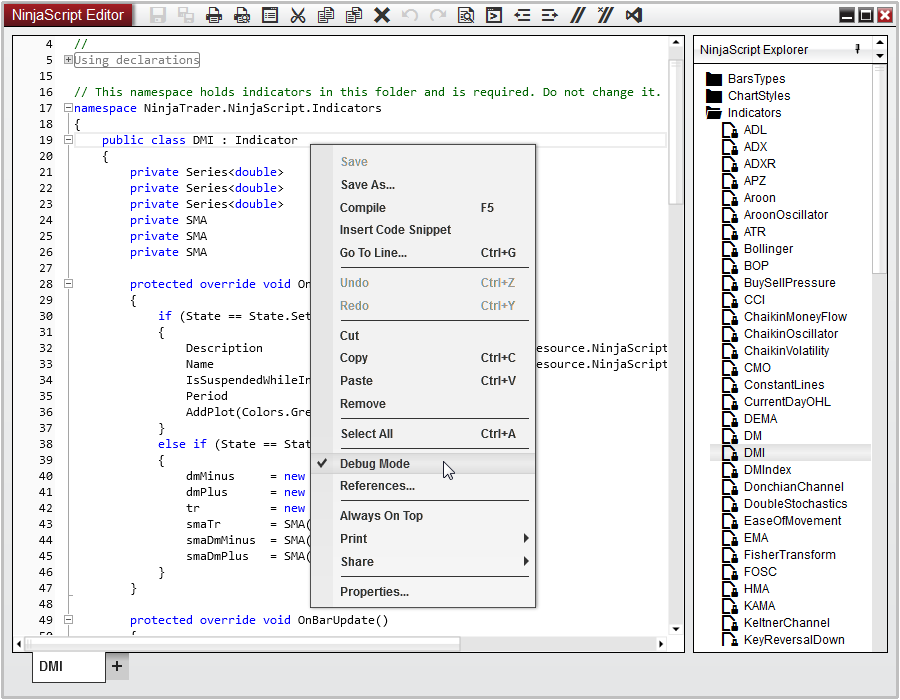Screen dimensions: 900x700
Task: Expand the Using declarations code region
Action: (x=67, y=59)
